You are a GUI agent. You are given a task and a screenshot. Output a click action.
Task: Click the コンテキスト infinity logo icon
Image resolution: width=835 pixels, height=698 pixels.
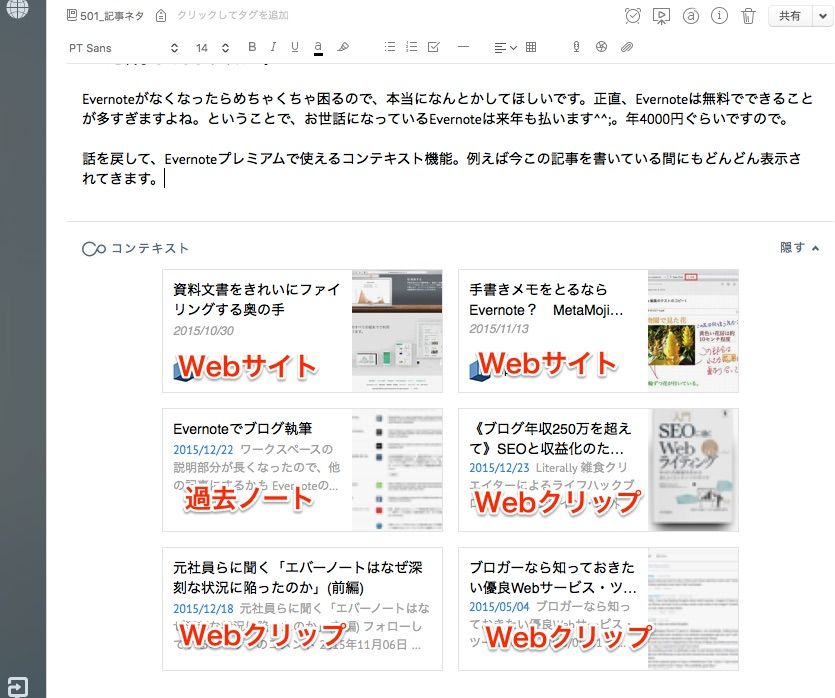[x=94, y=249]
